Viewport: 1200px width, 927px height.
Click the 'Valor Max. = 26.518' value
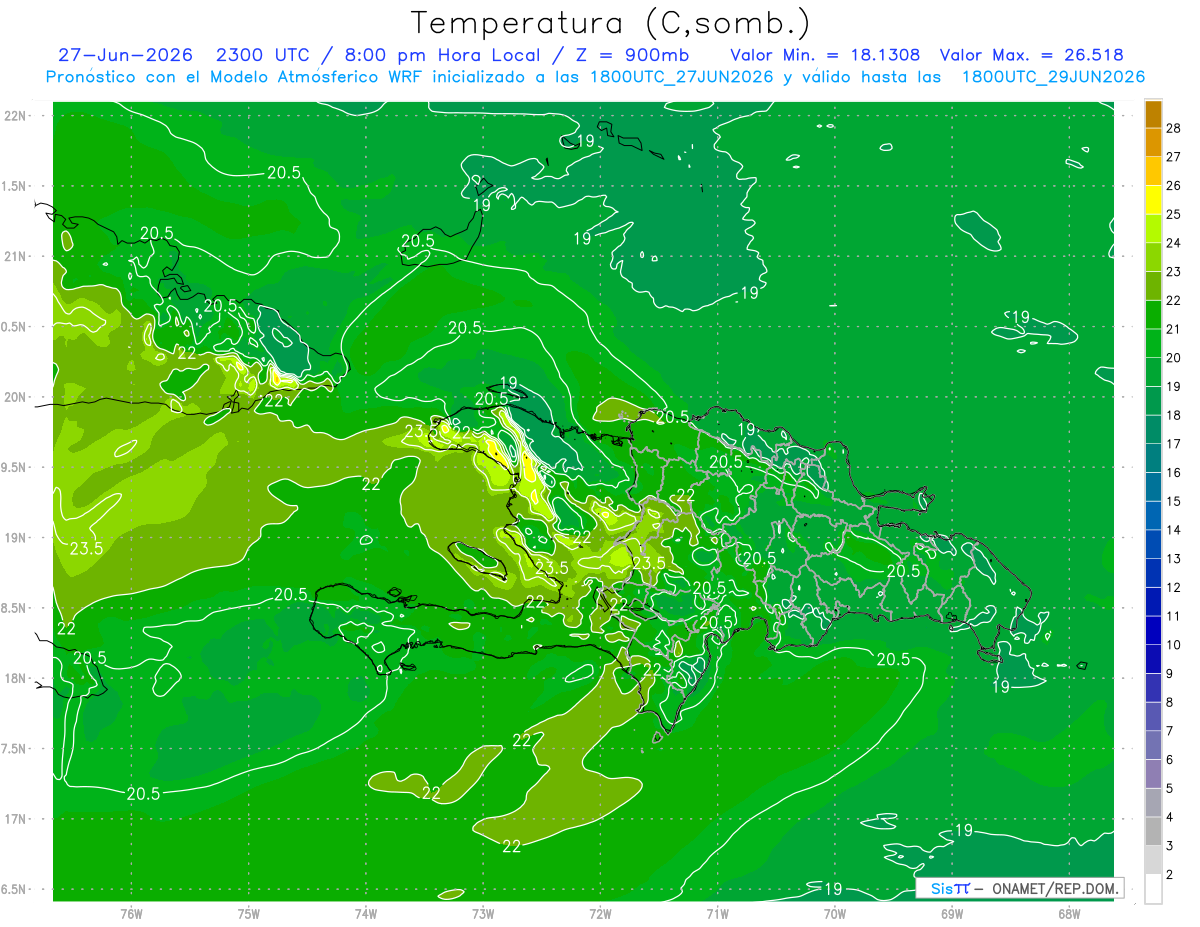click(1031, 55)
